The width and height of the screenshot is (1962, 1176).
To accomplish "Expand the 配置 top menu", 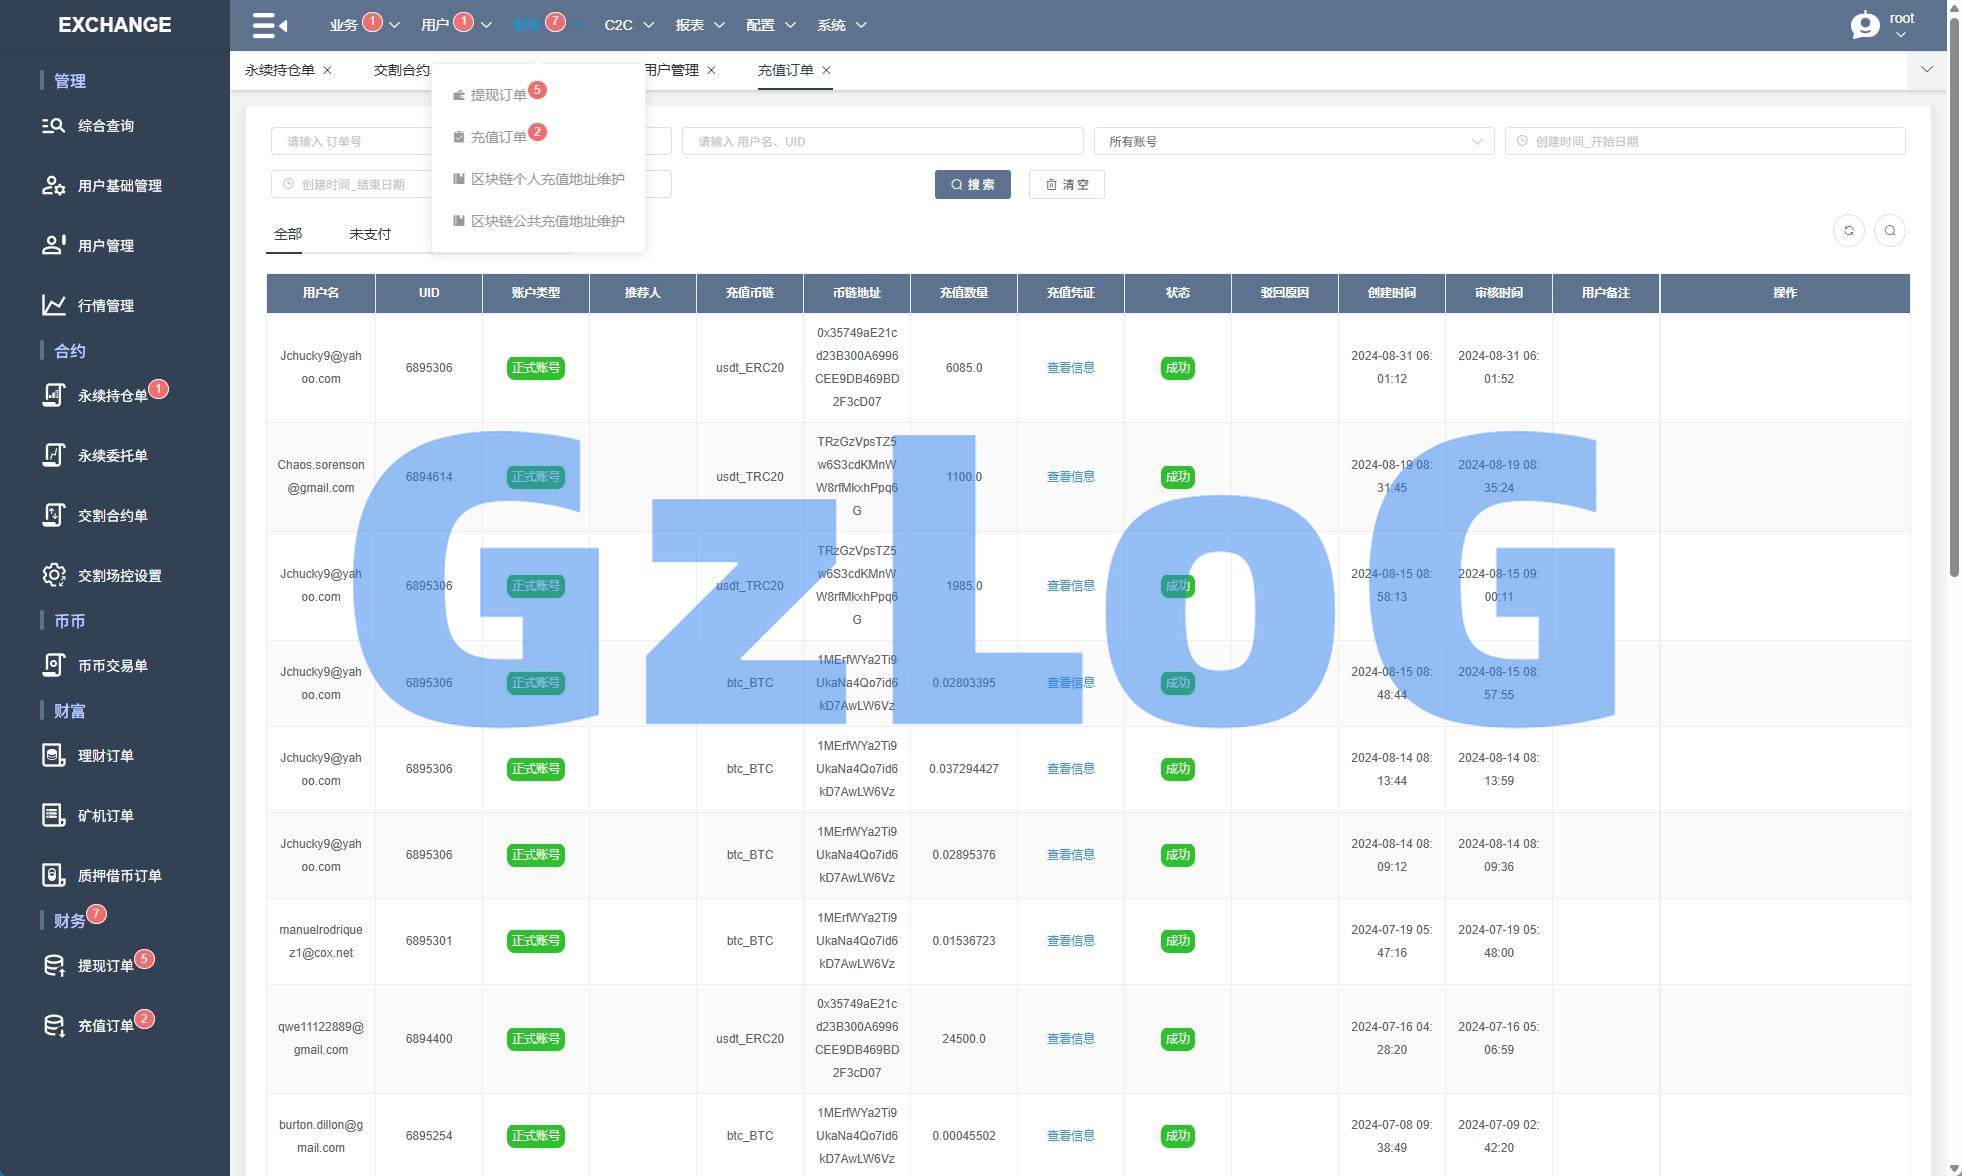I will tap(771, 25).
